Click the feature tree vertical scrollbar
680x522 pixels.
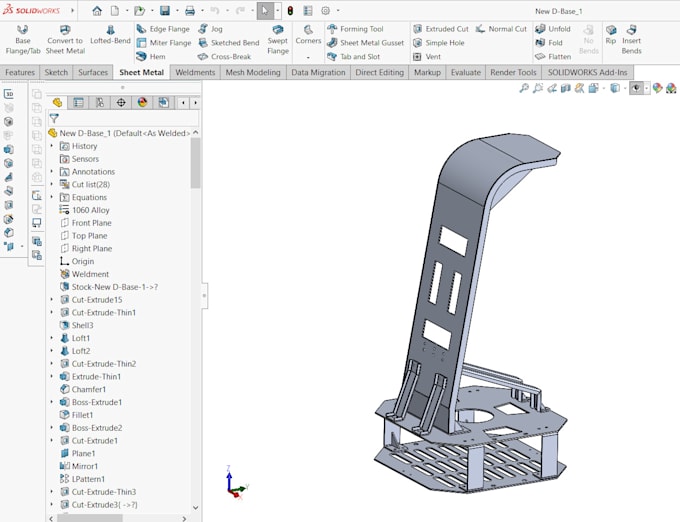coord(196,163)
